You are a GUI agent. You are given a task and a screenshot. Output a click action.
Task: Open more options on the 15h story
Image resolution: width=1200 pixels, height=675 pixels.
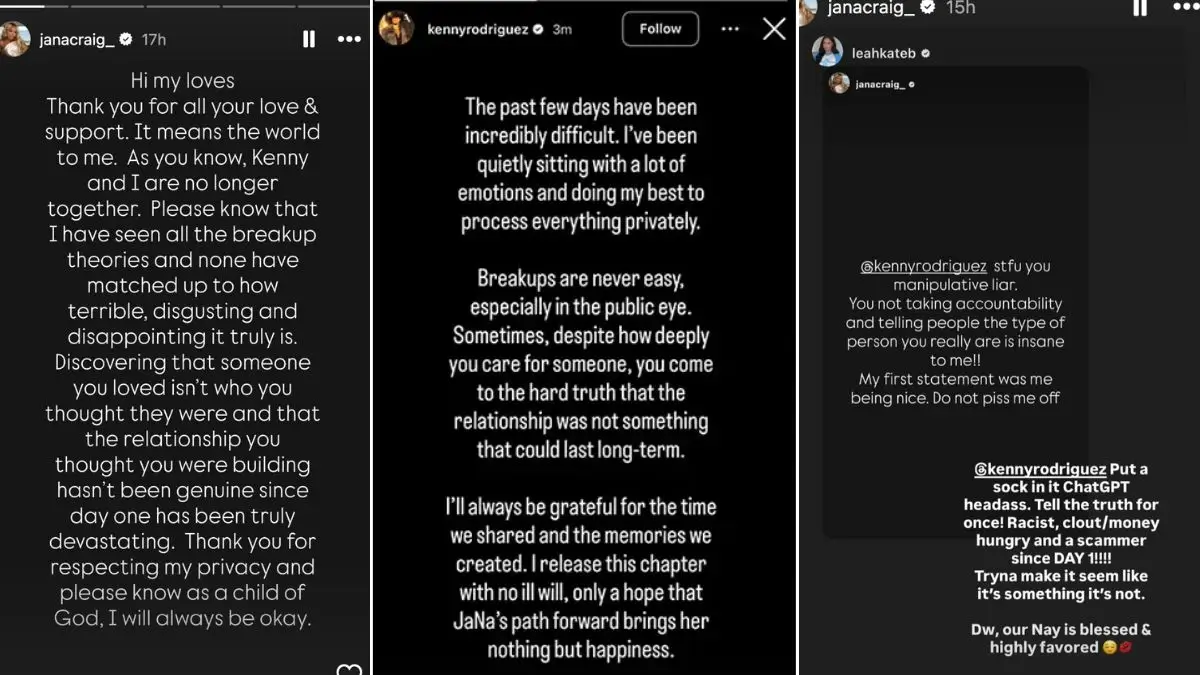click(x=1184, y=8)
